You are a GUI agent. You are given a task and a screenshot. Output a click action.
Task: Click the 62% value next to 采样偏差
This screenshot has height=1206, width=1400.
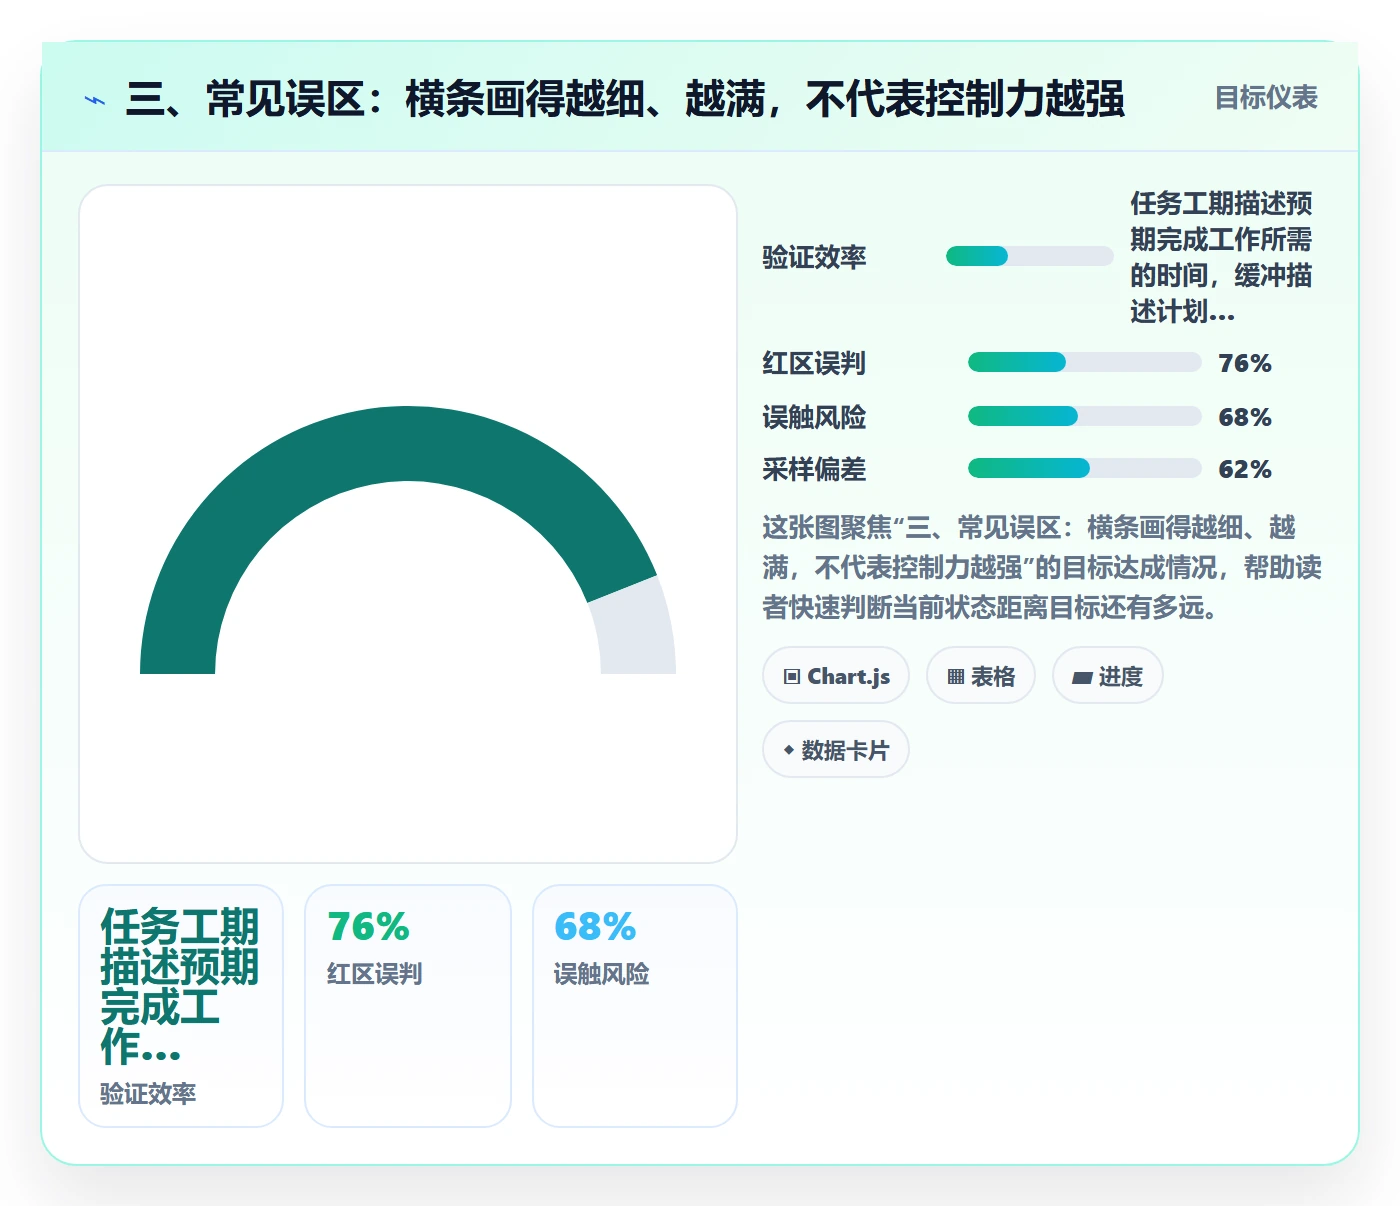tap(1245, 469)
